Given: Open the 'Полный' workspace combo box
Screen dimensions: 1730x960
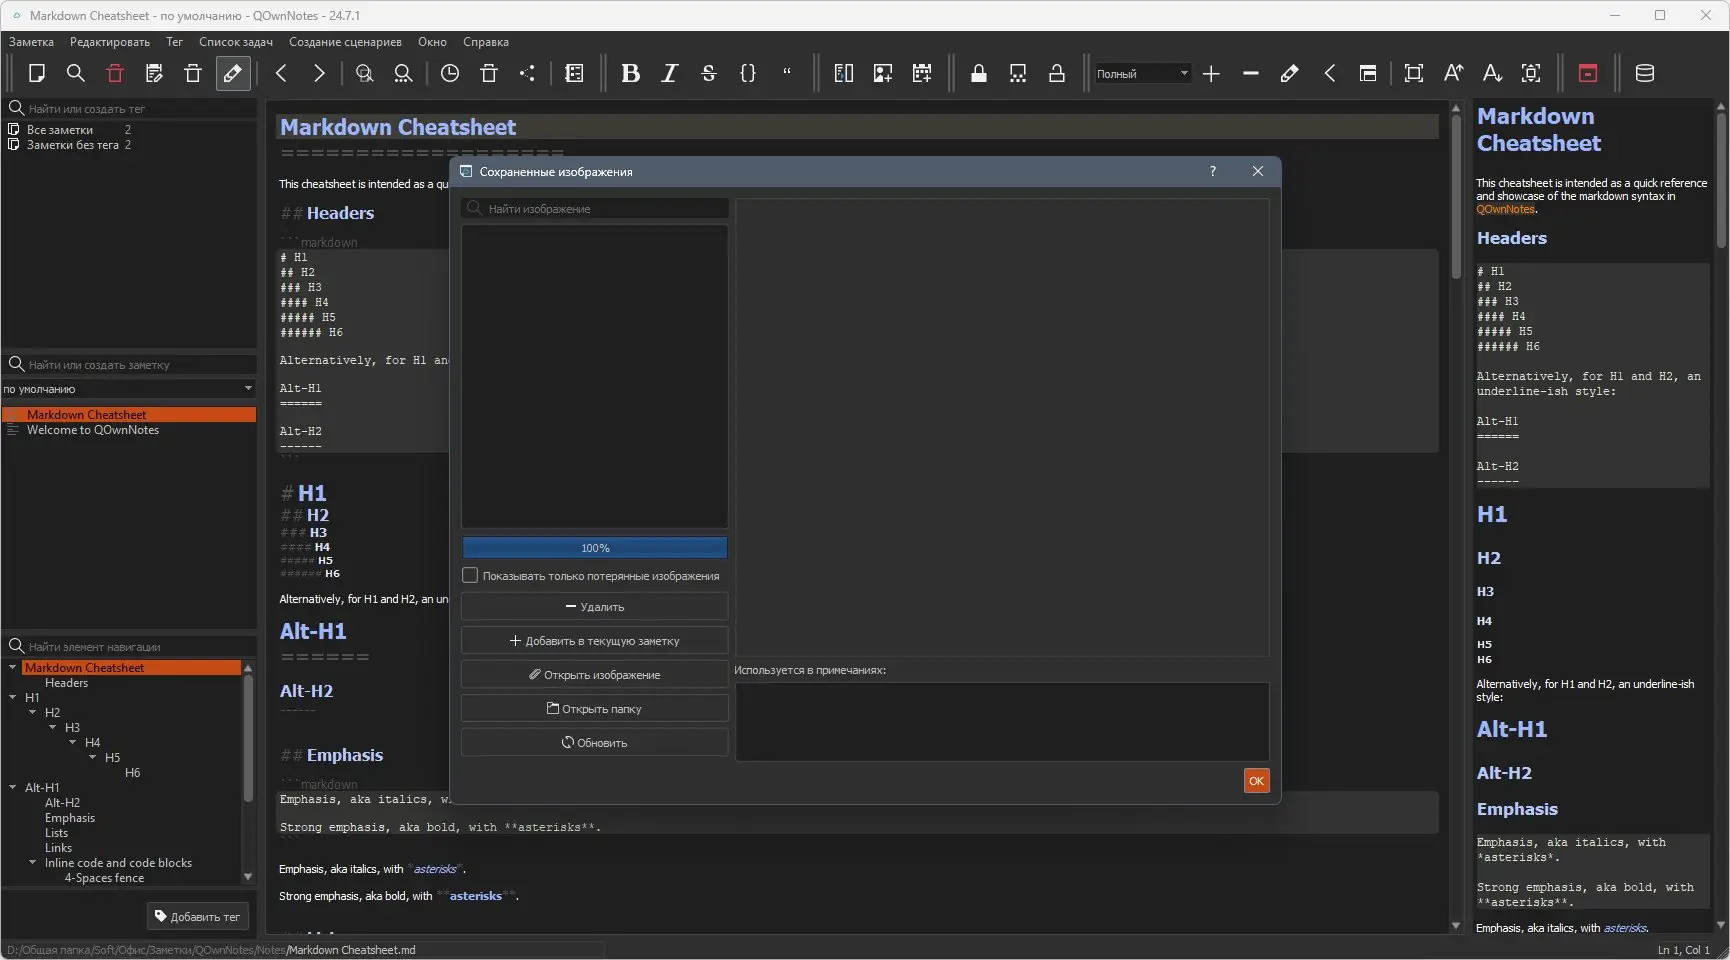Looking at the screenshot, I should point(1142,73).
